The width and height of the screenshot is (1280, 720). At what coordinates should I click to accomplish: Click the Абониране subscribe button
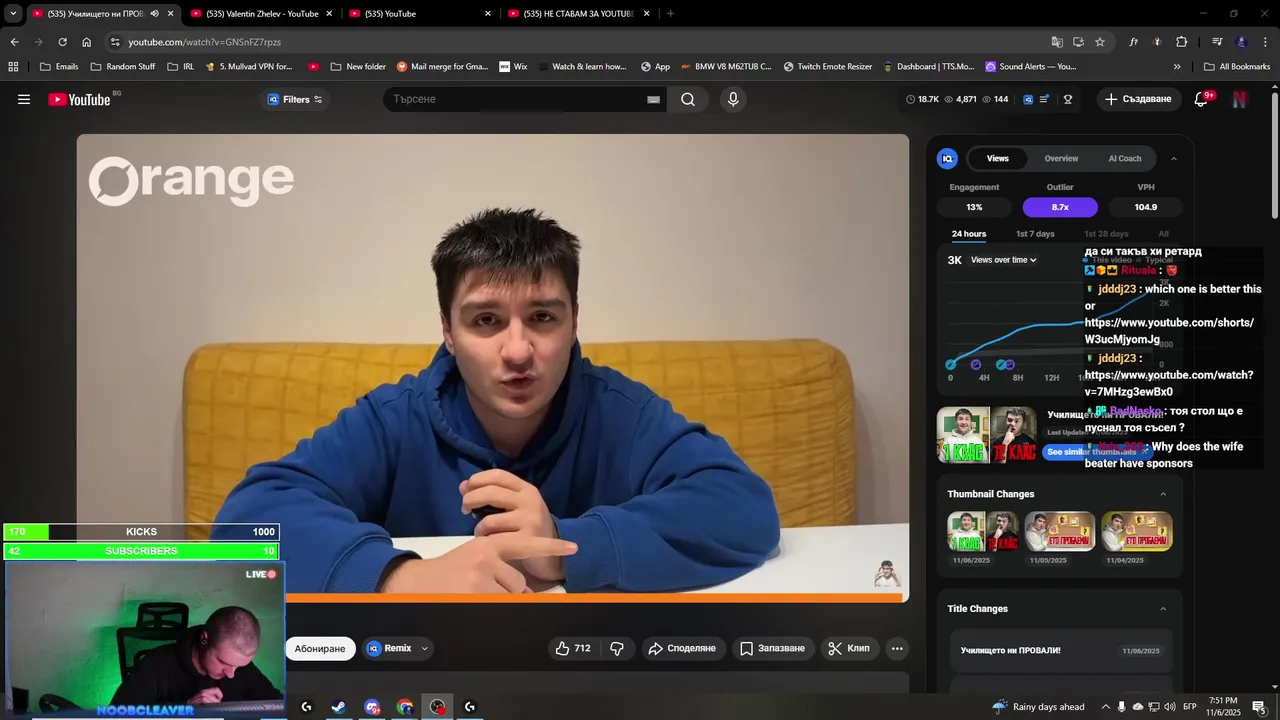point(320,648)
